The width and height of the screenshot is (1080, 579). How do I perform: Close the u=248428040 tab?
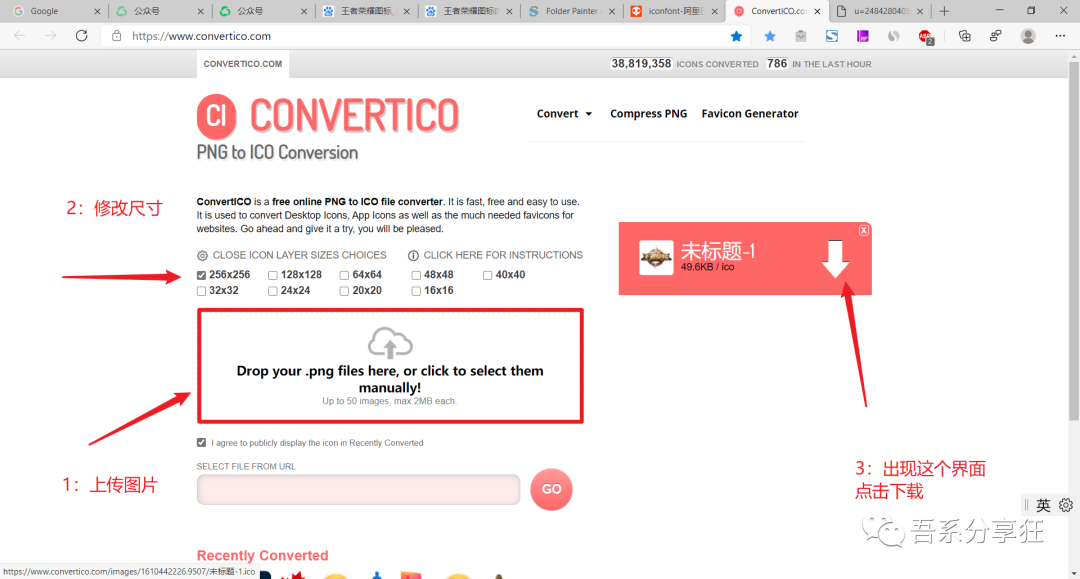coord(920,11)
